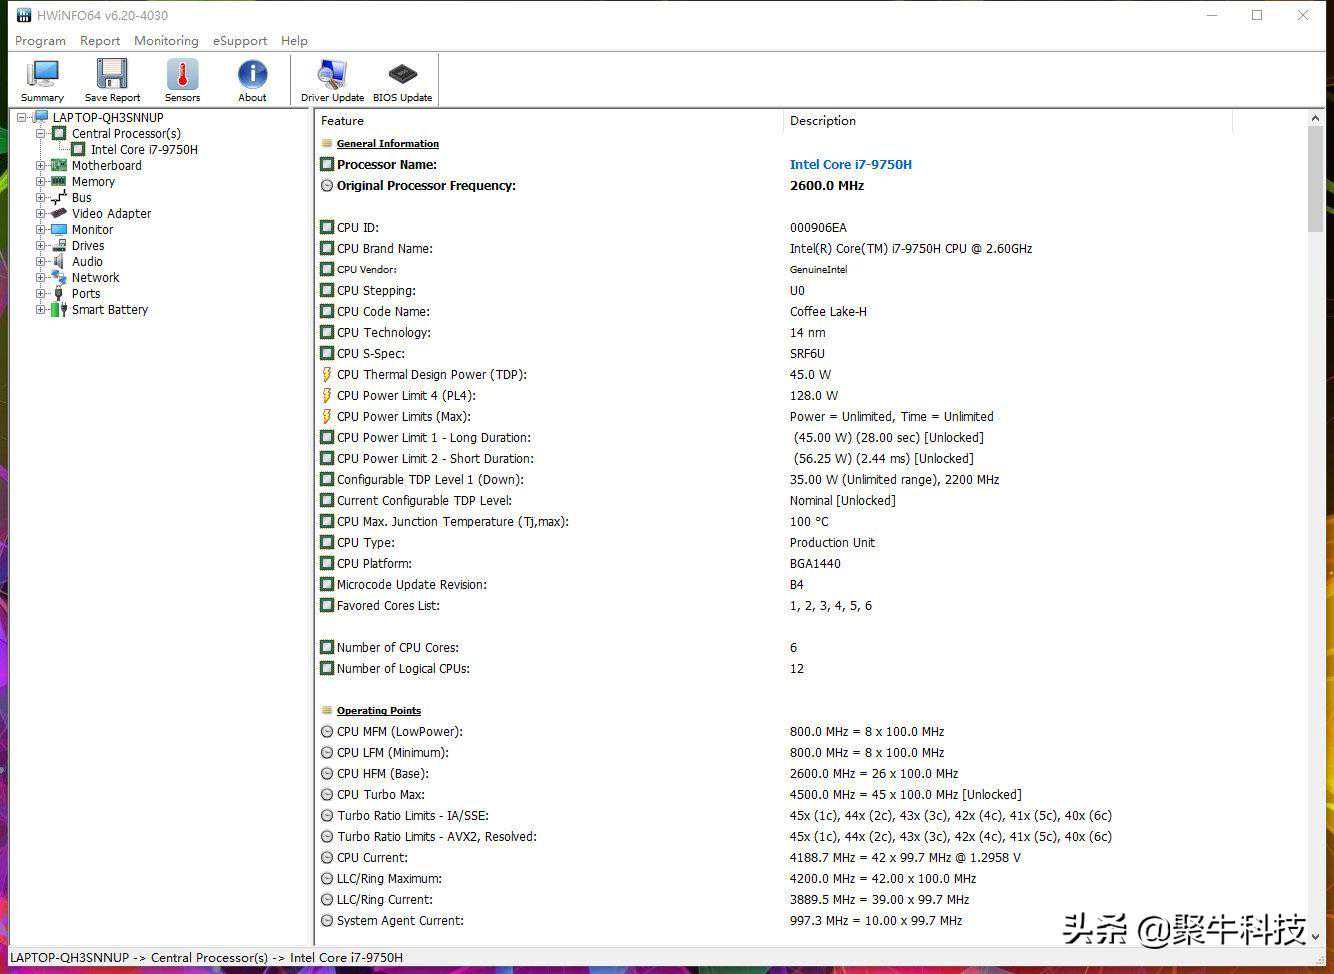Viewport: 1334px width, 974px height.
Task: Expand the Memory tree node
Action: coord(41,182)
